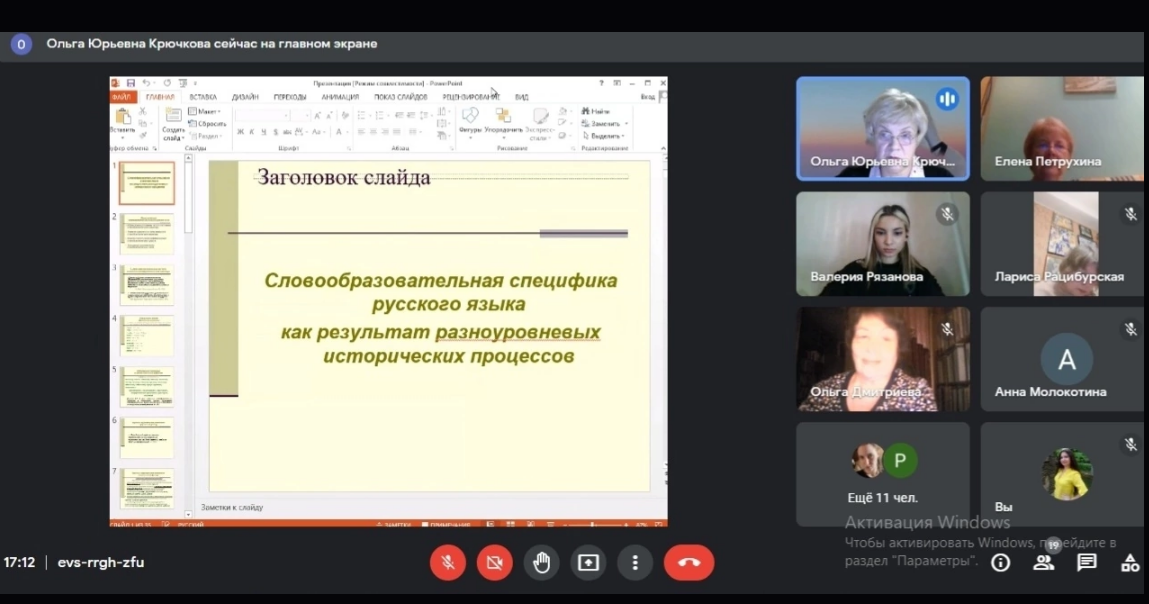The image size is (1149, 604).
Task: Open Meet more options three-dot icon
Action: [635, 562]
